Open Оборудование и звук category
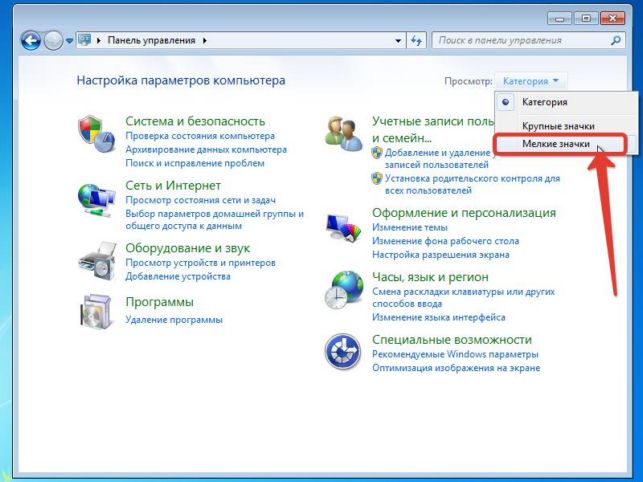This screenshot has width=643, height=482. click(187, 248)
